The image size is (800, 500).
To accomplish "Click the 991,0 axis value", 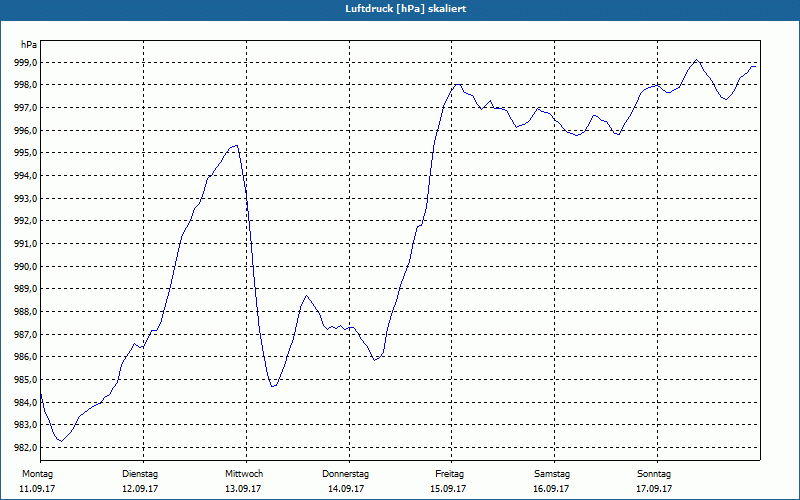I will point(28,244).
